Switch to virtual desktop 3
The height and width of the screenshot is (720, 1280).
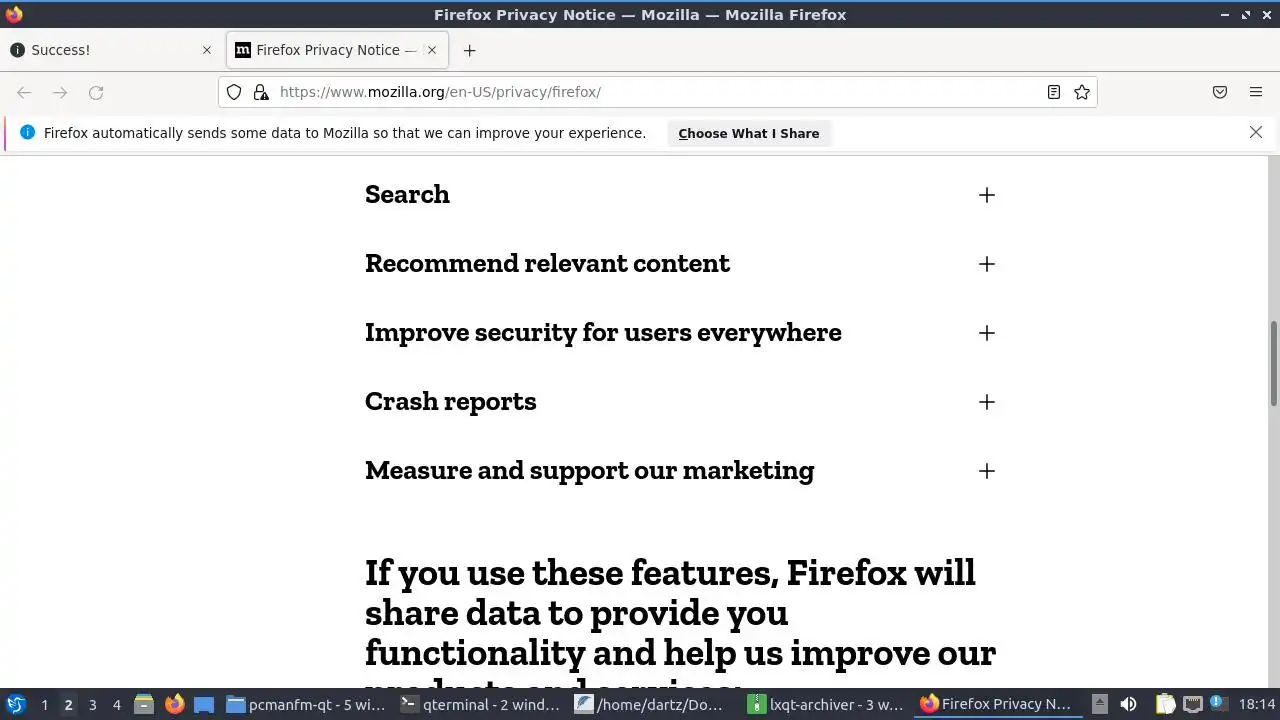[92, 705]
